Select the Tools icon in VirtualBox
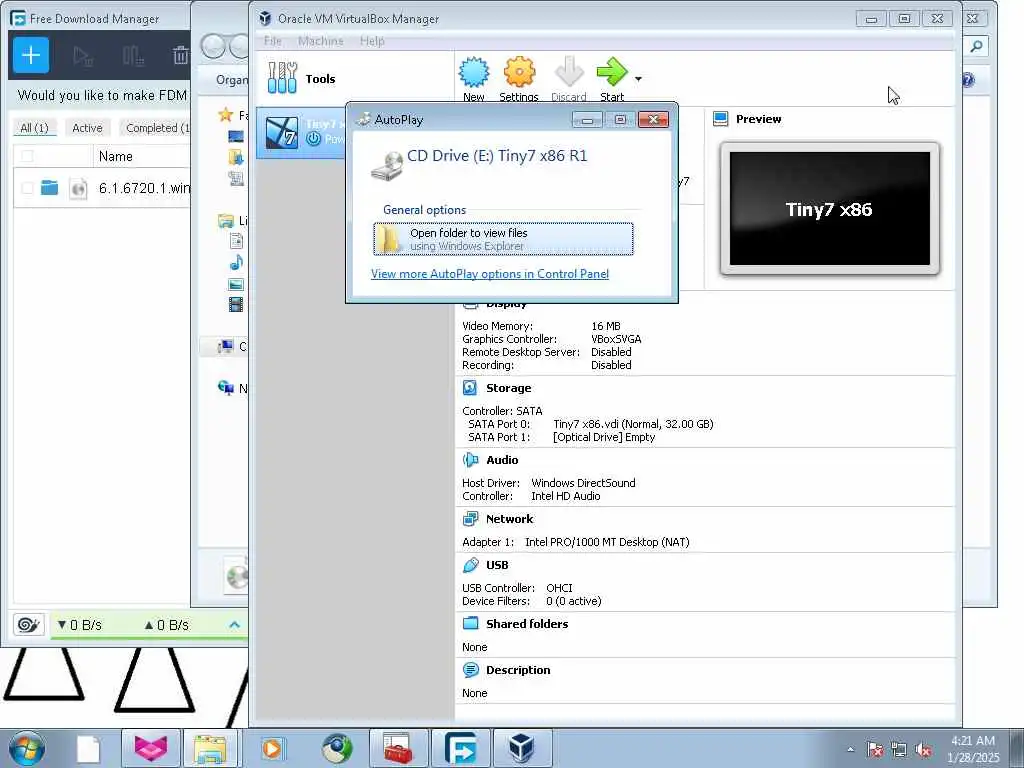Viewport: 1024px width, 768px height. tap(282, 78)
